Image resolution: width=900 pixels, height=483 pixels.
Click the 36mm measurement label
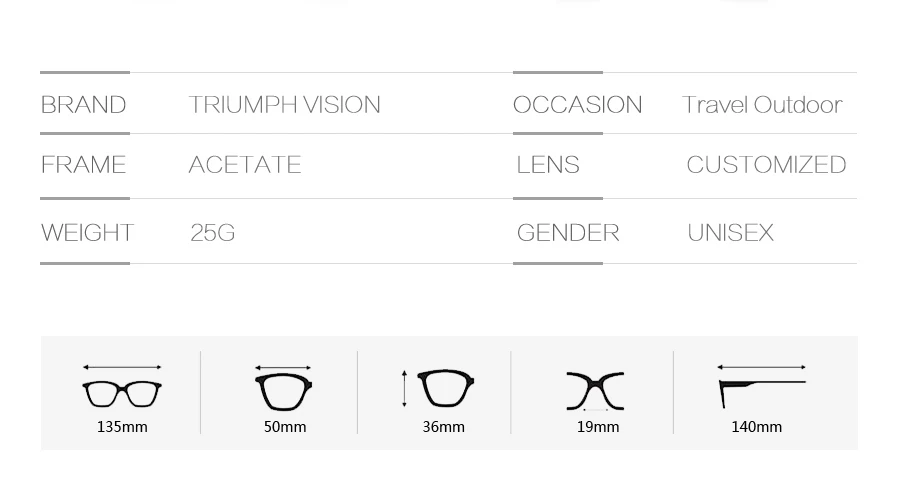point(444,427)
